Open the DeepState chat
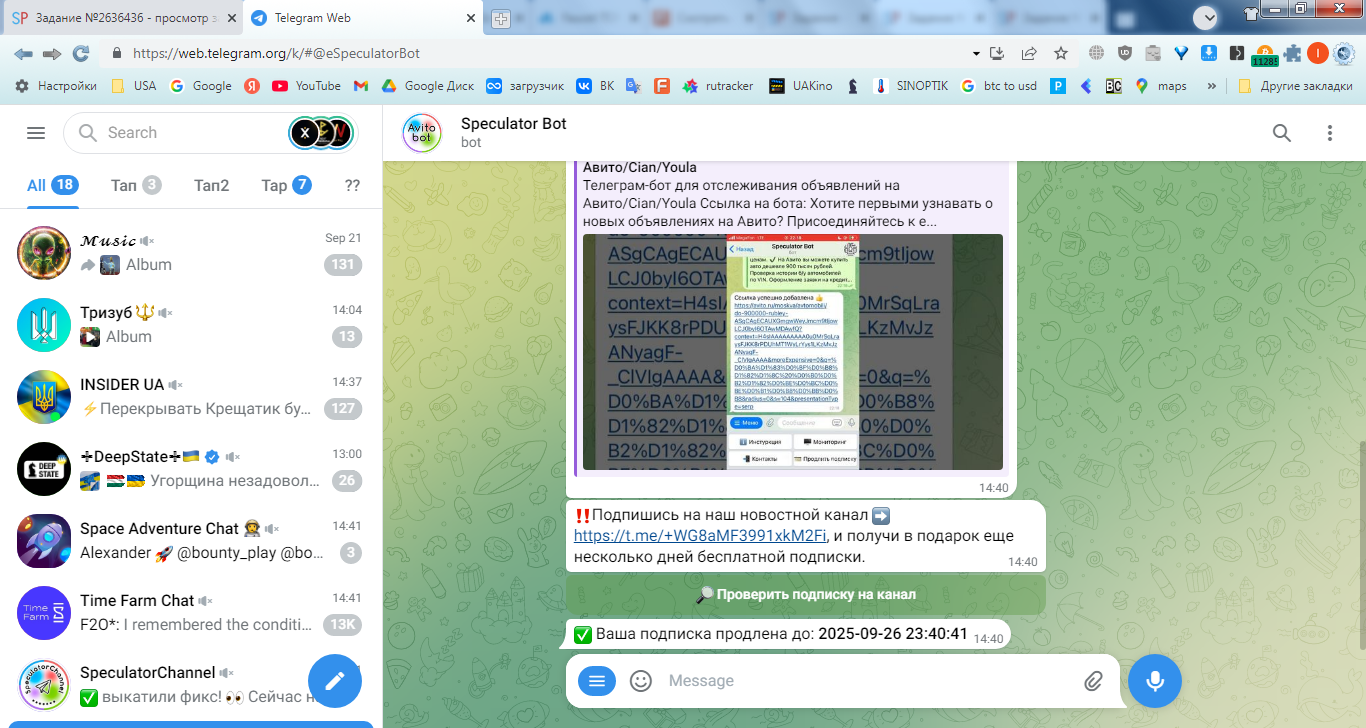The height and width of the screenshot is (728, 1366). (191, 468)
